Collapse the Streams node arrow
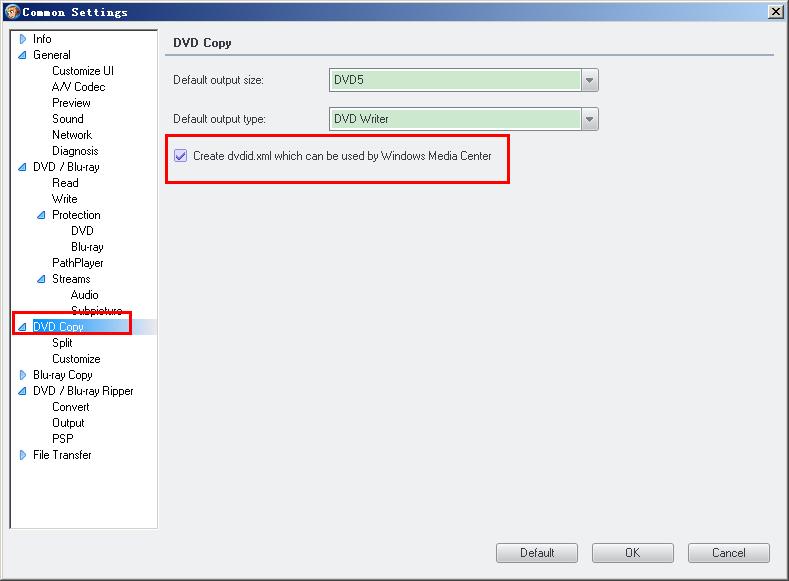 pos(41,279)
